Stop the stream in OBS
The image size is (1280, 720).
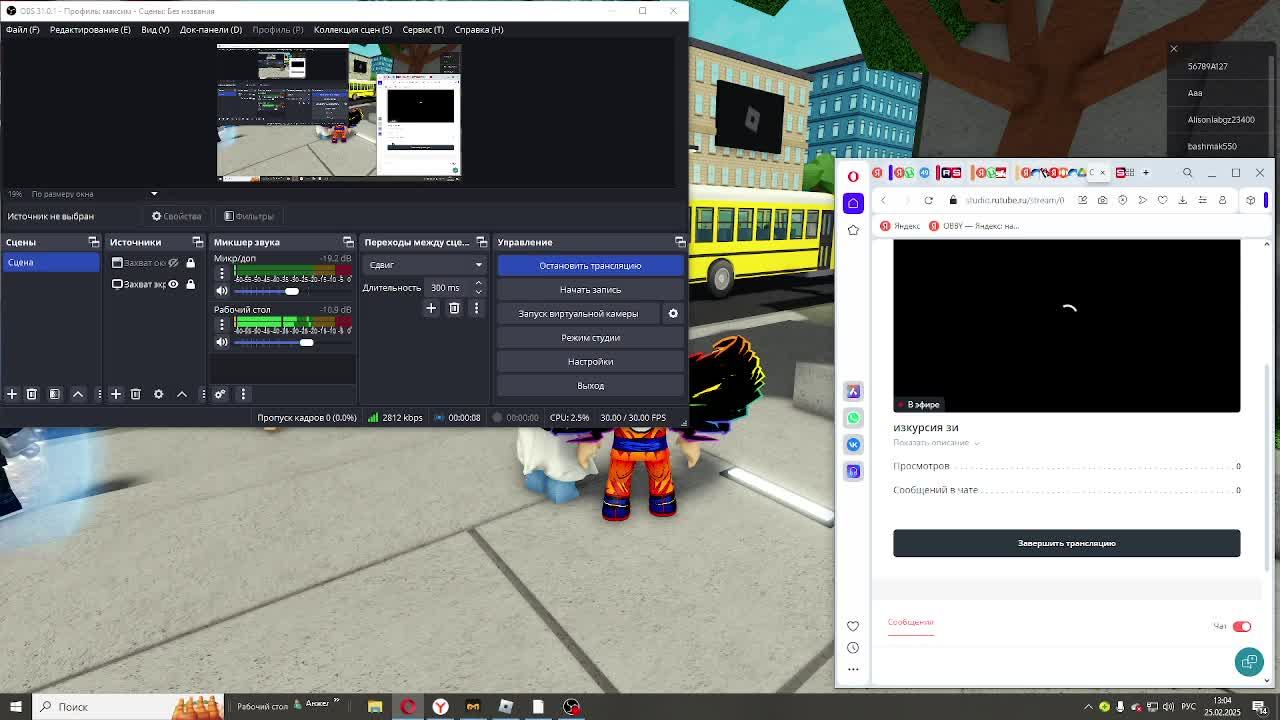coord(590,266)
